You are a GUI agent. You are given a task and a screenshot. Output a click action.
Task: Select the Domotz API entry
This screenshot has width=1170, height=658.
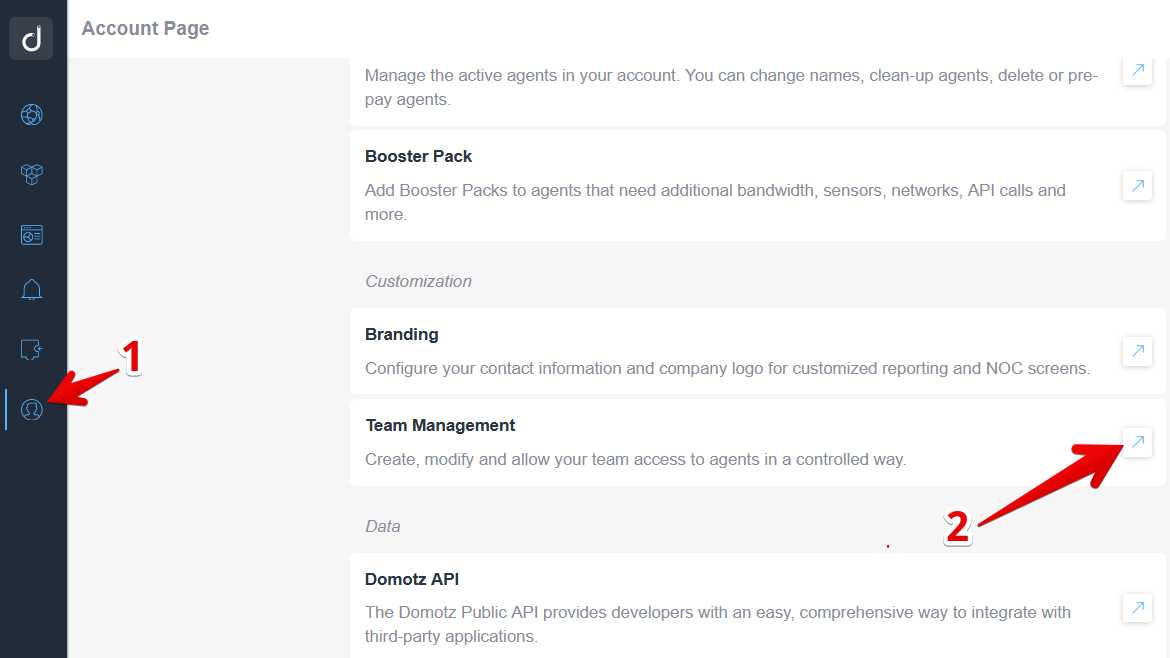tap(411, 579)
